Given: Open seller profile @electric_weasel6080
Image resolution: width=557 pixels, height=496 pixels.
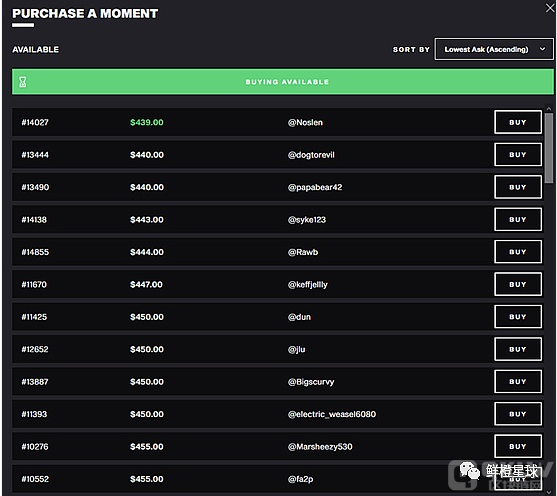Looking at the screenshot, I should coord(332,414).
